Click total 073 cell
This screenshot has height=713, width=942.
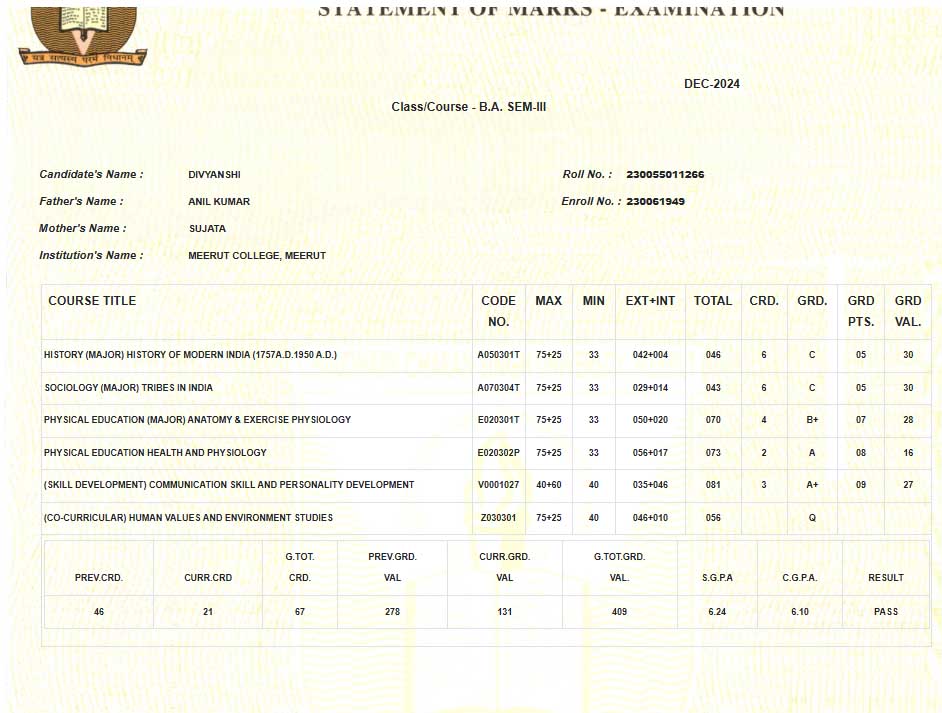point(713,453)
